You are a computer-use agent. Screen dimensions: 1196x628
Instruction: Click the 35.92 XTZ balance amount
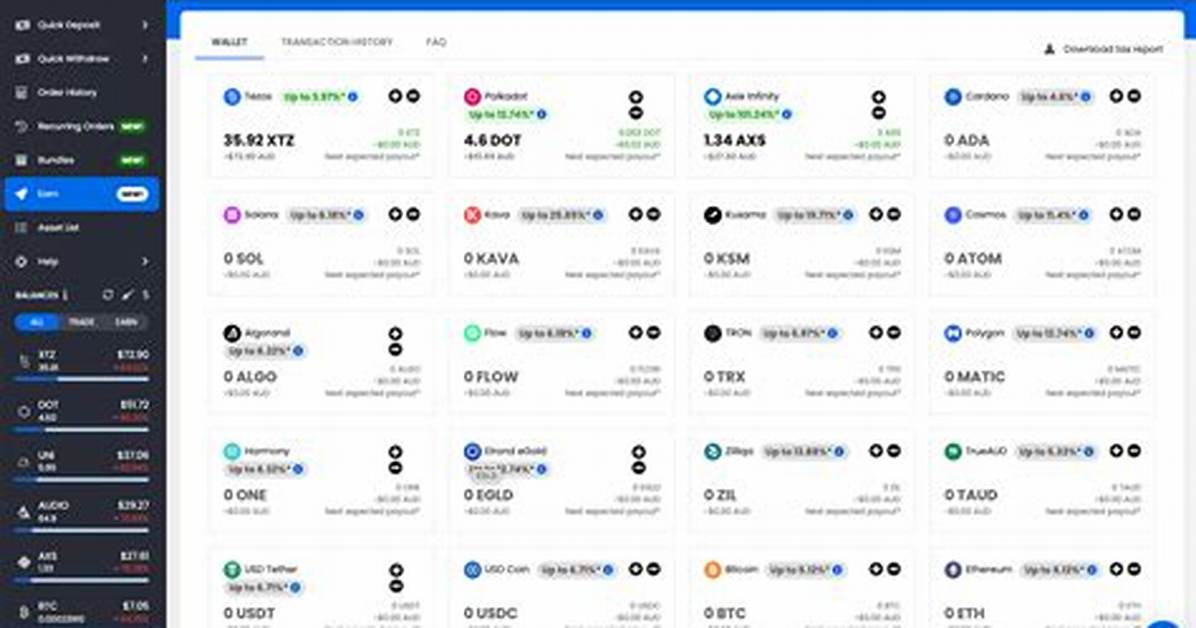tap(259, 140)
